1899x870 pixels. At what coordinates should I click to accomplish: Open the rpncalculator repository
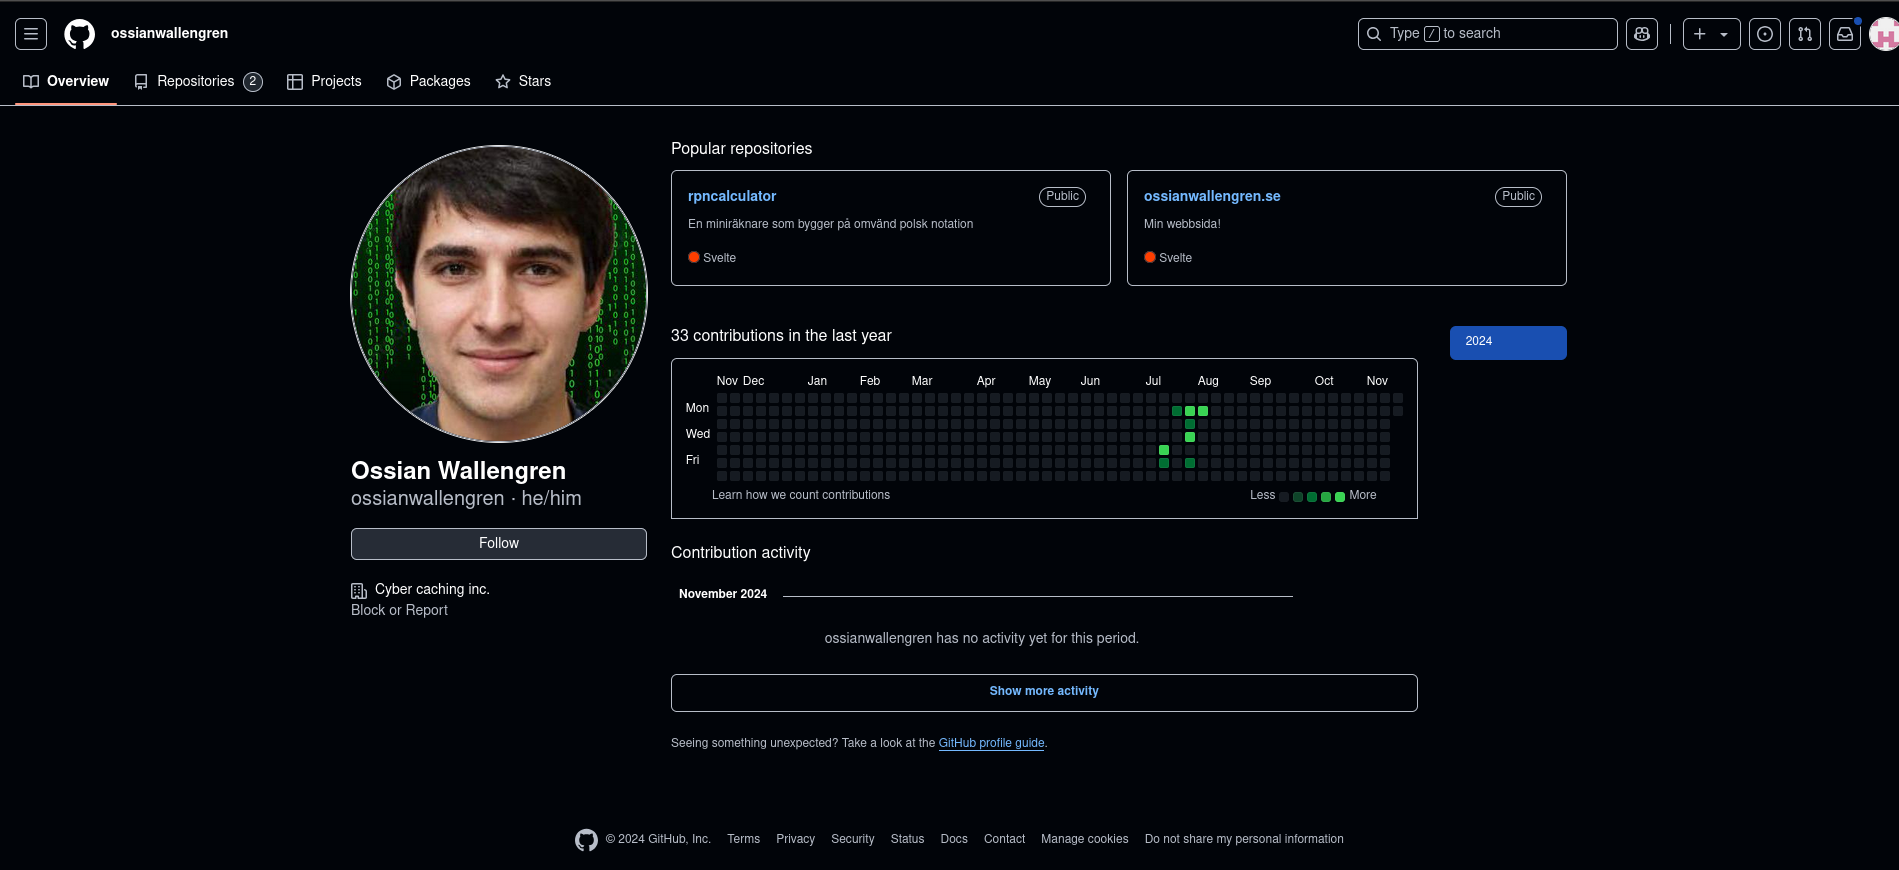pyautogui.click(x=732, y=196)
